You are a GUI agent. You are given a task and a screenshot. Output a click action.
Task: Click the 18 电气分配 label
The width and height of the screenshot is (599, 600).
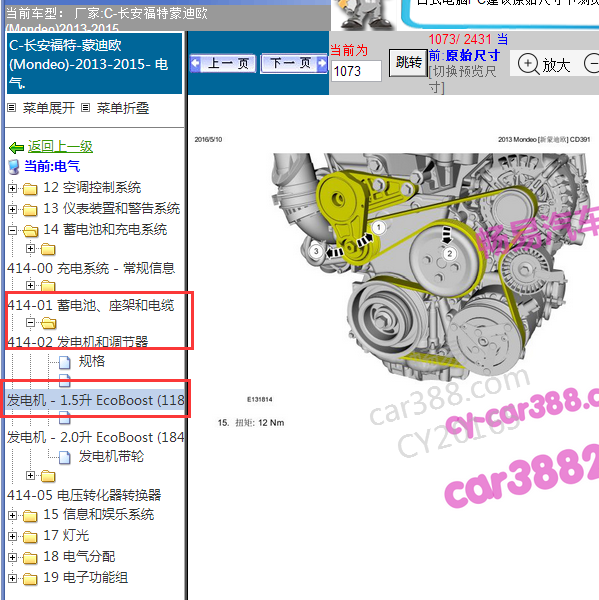pyautogui.click(x=79, y=556)
